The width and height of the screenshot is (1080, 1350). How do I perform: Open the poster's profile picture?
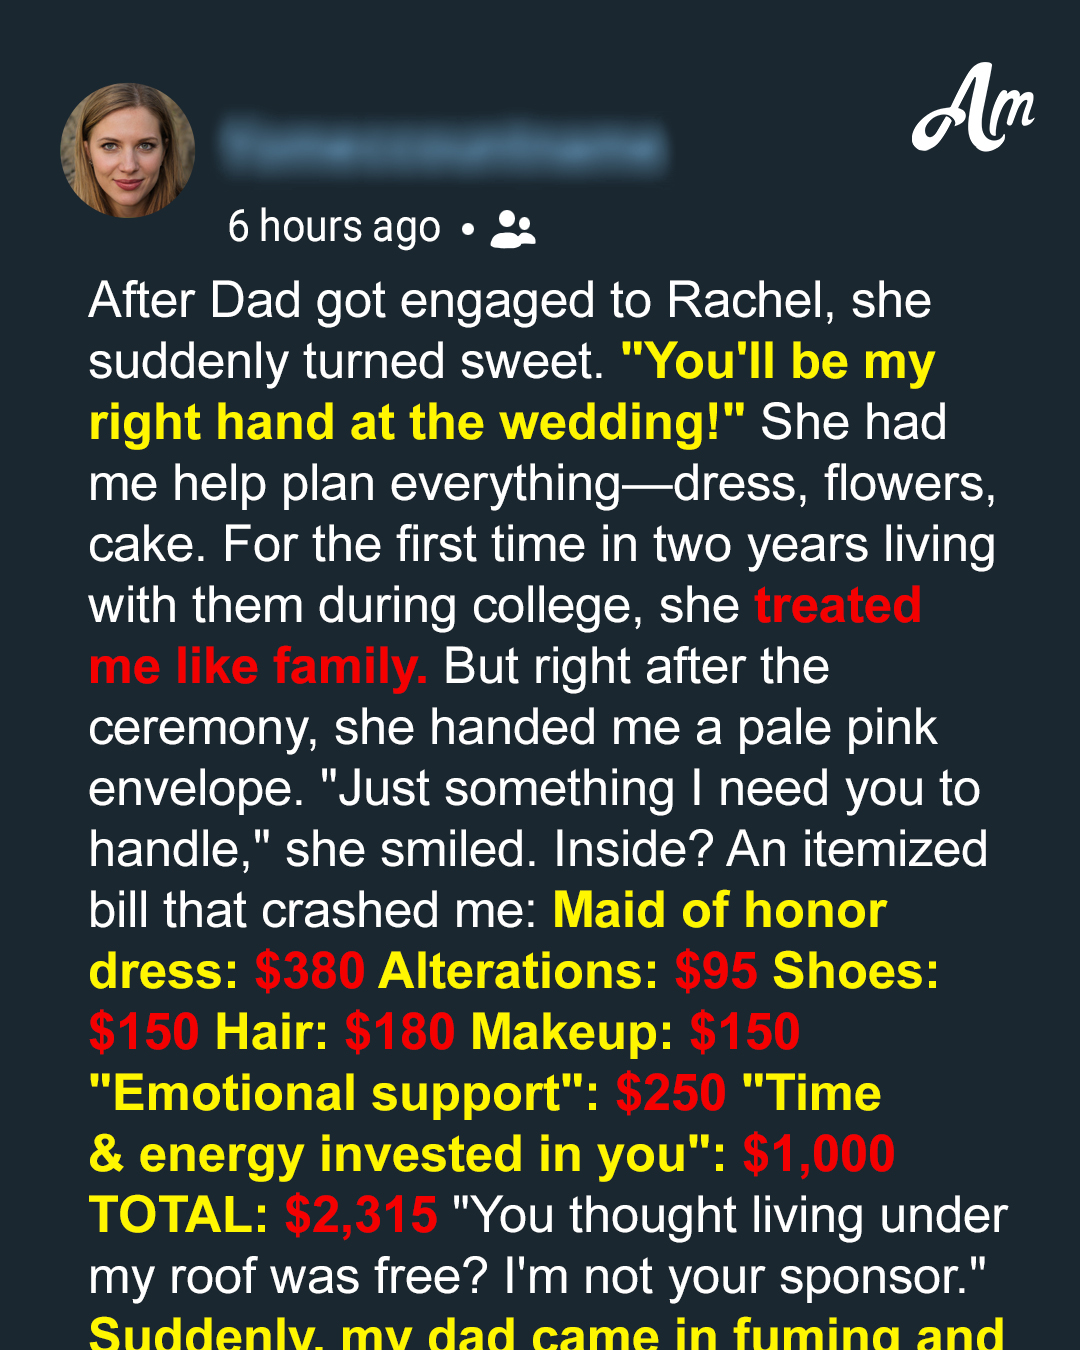point(128,150)
